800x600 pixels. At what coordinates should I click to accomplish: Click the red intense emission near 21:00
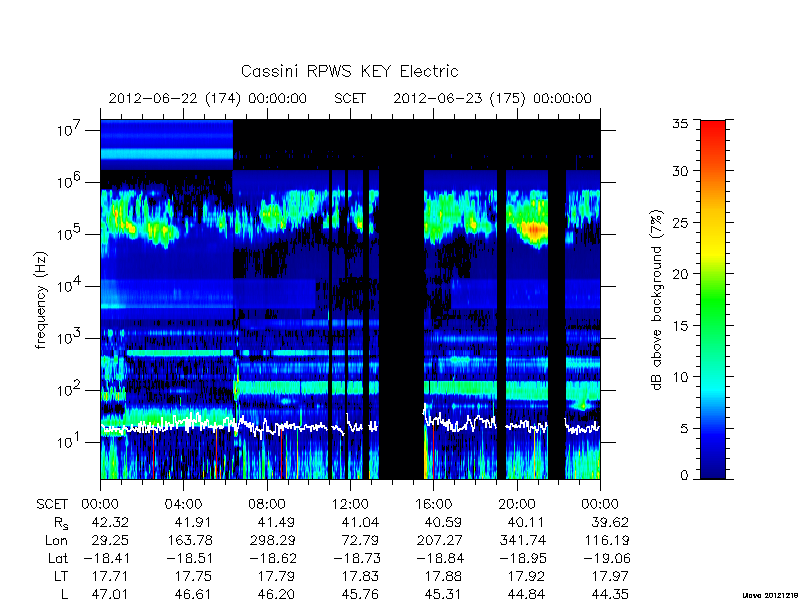click(x=535, y=230)
